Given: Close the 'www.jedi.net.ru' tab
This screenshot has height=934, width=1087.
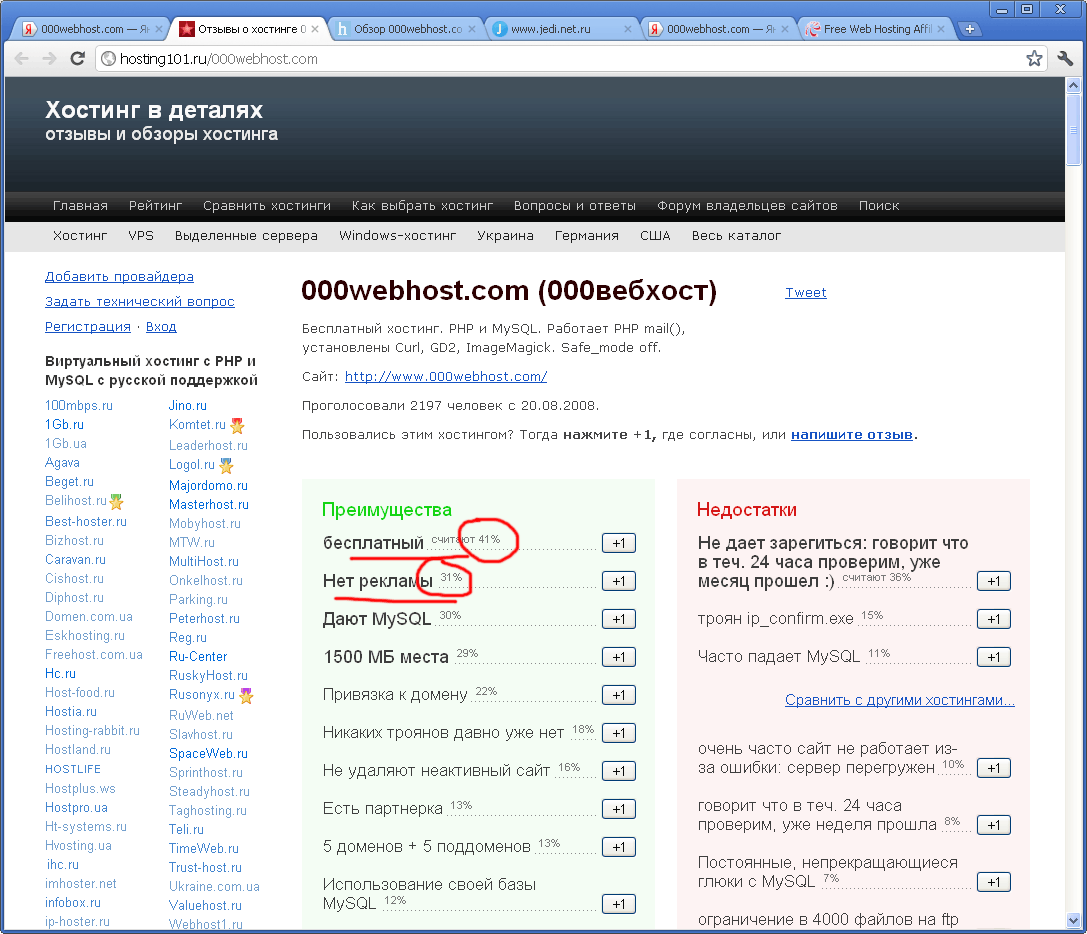Looking at the screenshot, I should (628, 29).
